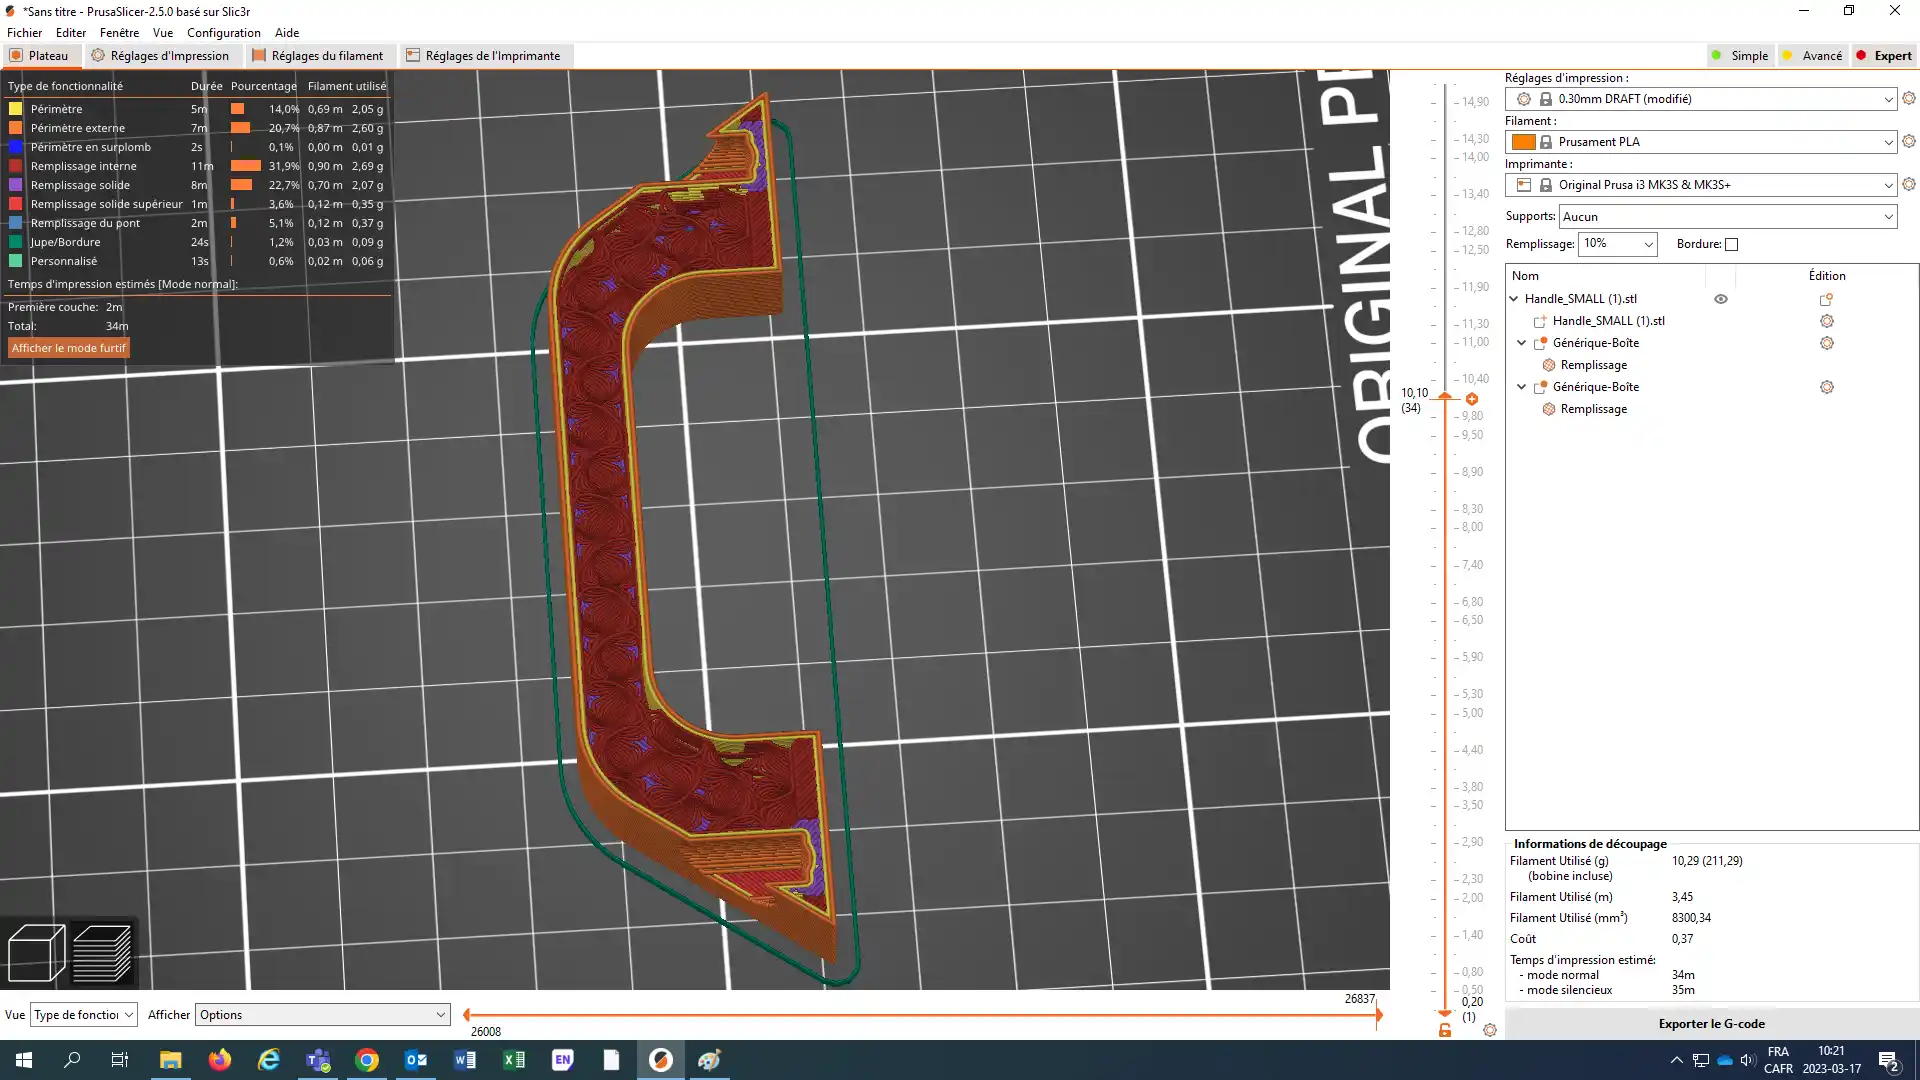Toggle visibility eye of Handle_SMALL (1).stl
Viewport: 1920px width, 1080px height.
click(x=1721, y=299)
